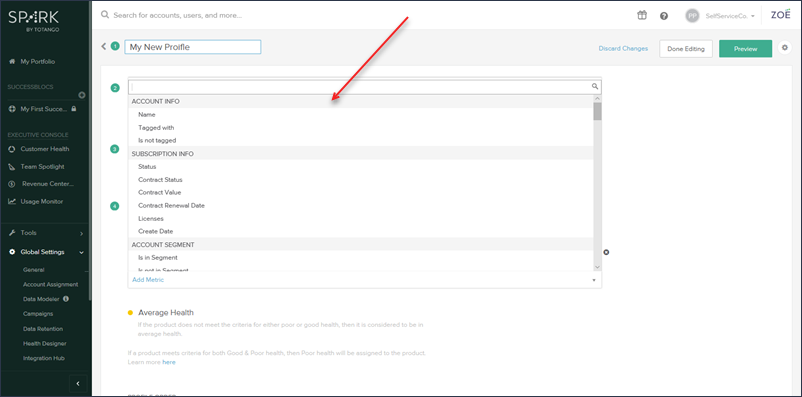Open profile settings gear icon

[785, 48]
